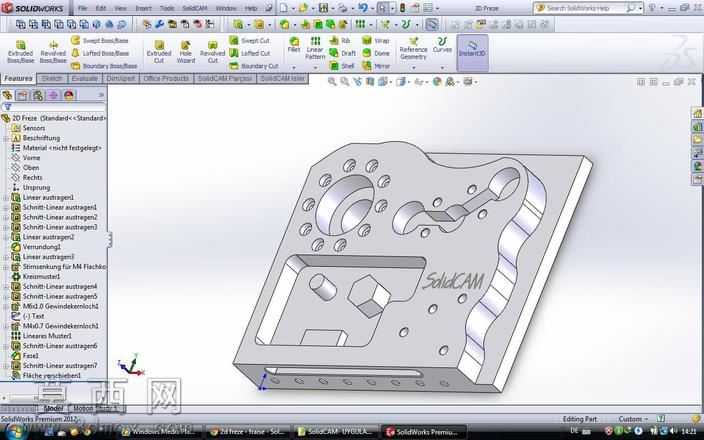Switch to the ConfigurationManager panel tab
The width and height of the screenshot is (704, 440).
[38, 95]
